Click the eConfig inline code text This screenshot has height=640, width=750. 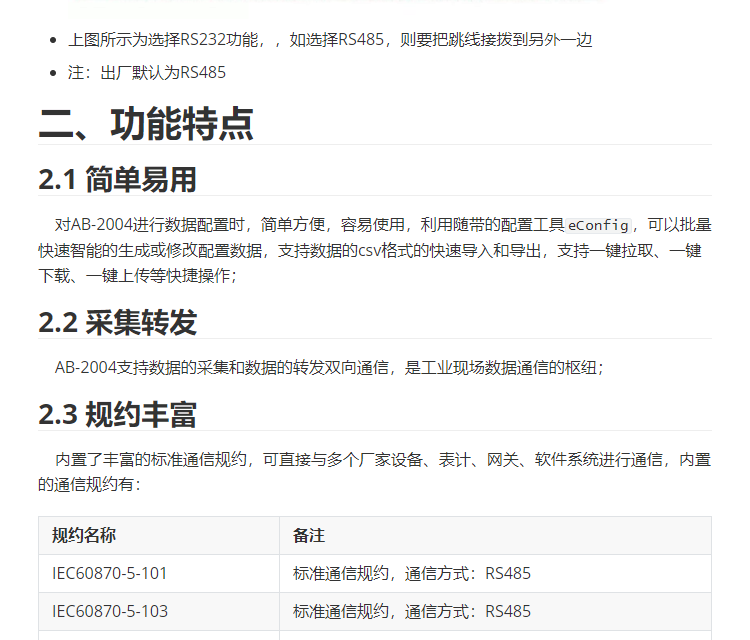[x=598, y=225]
